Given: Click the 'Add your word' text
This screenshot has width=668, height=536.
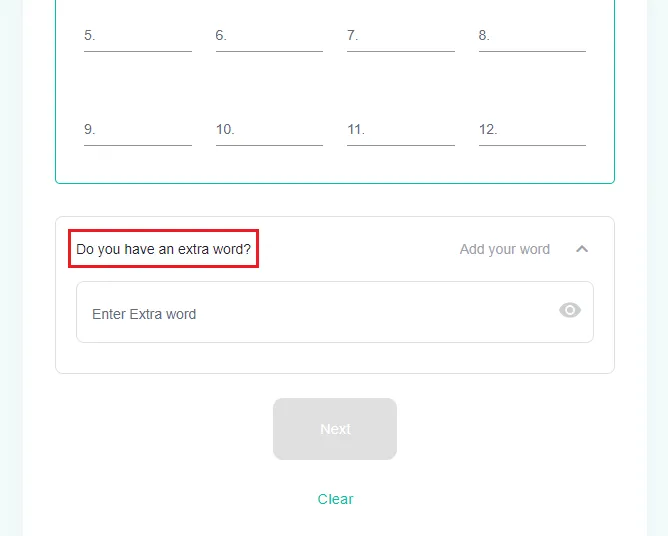Looking at the screenshot, I should [x=504, y=249].
